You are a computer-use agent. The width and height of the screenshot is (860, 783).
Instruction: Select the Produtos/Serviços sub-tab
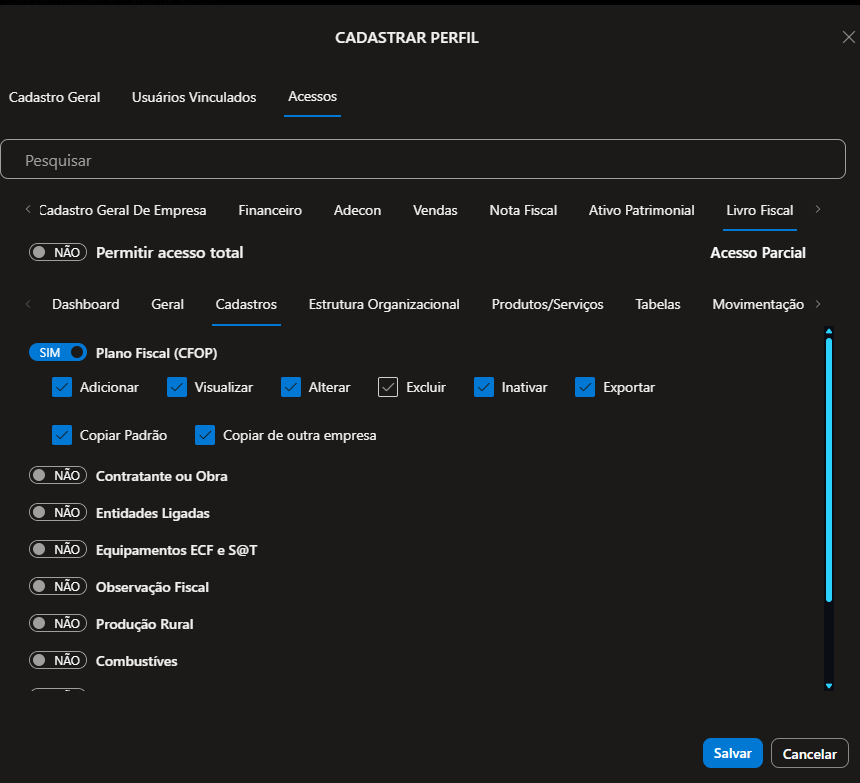coord(547,305)
